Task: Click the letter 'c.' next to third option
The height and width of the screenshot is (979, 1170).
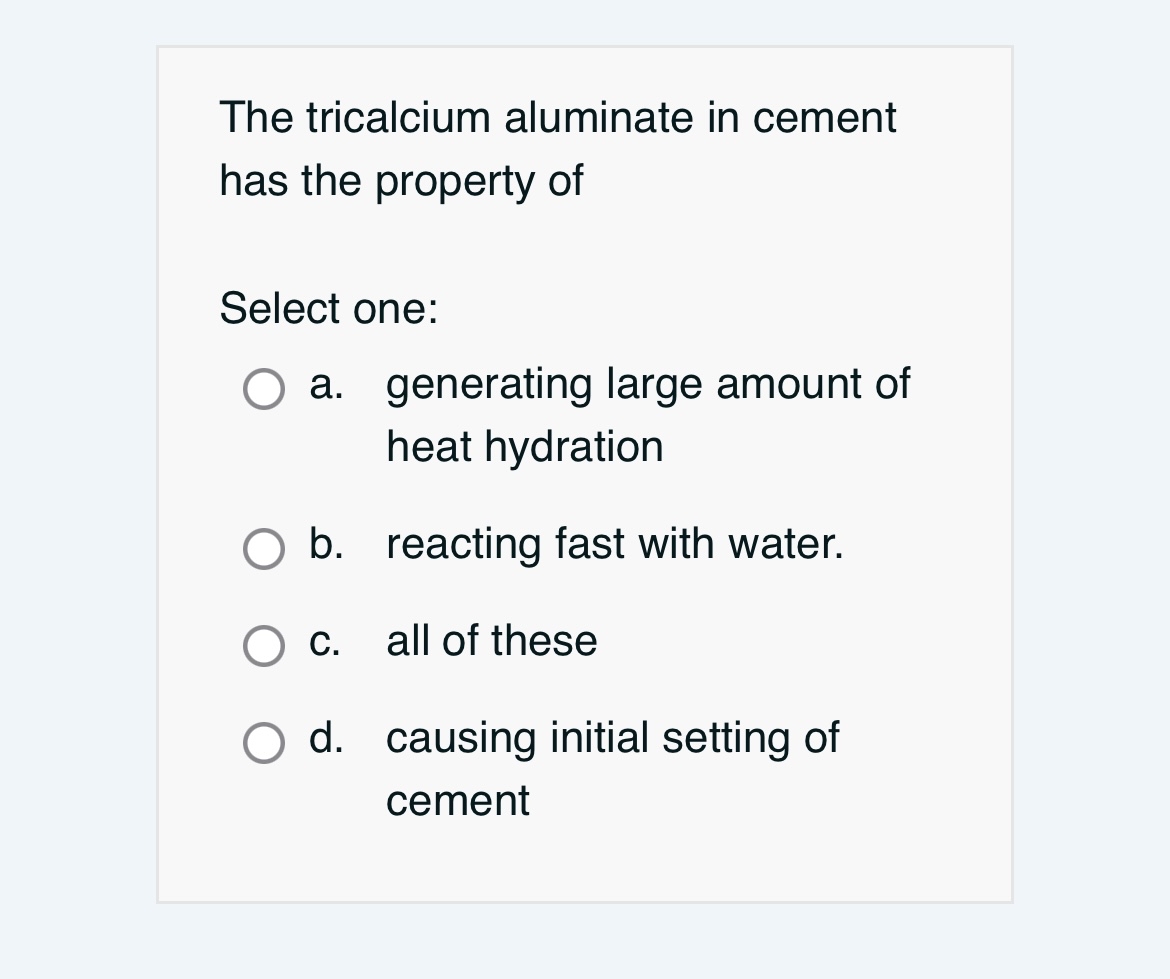Action: coord(324,642)
